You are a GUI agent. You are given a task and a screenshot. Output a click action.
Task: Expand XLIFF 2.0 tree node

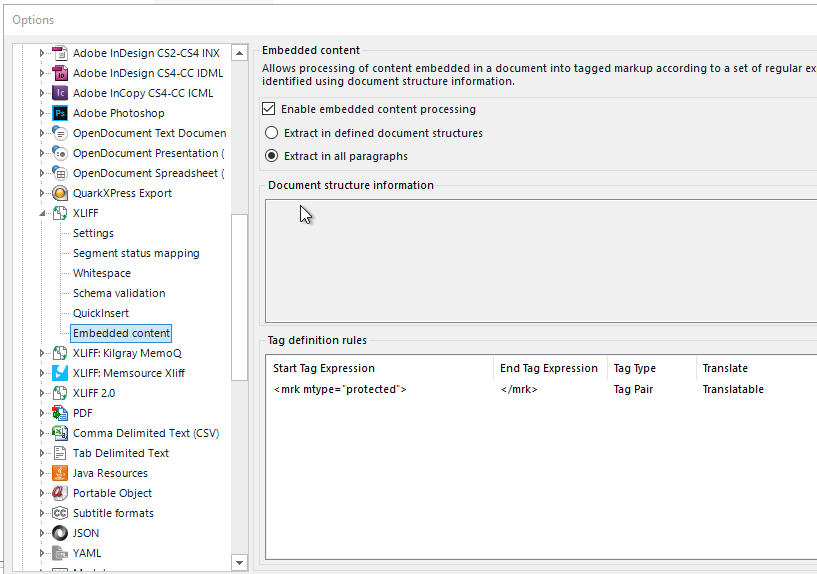point(42,393)
